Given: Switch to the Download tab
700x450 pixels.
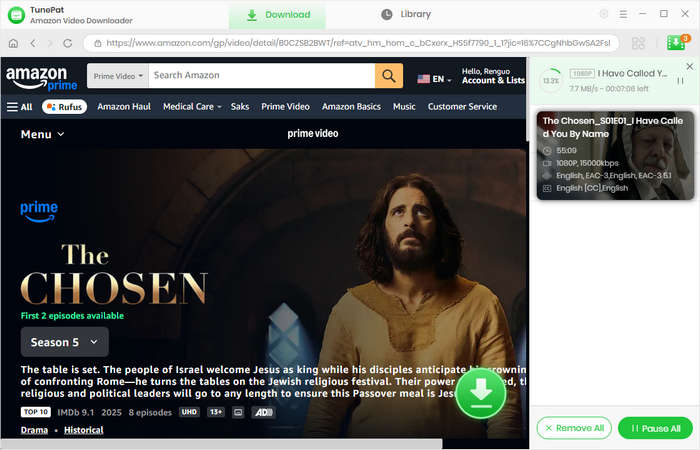Looking at the screenshot, I should point(278,15).
